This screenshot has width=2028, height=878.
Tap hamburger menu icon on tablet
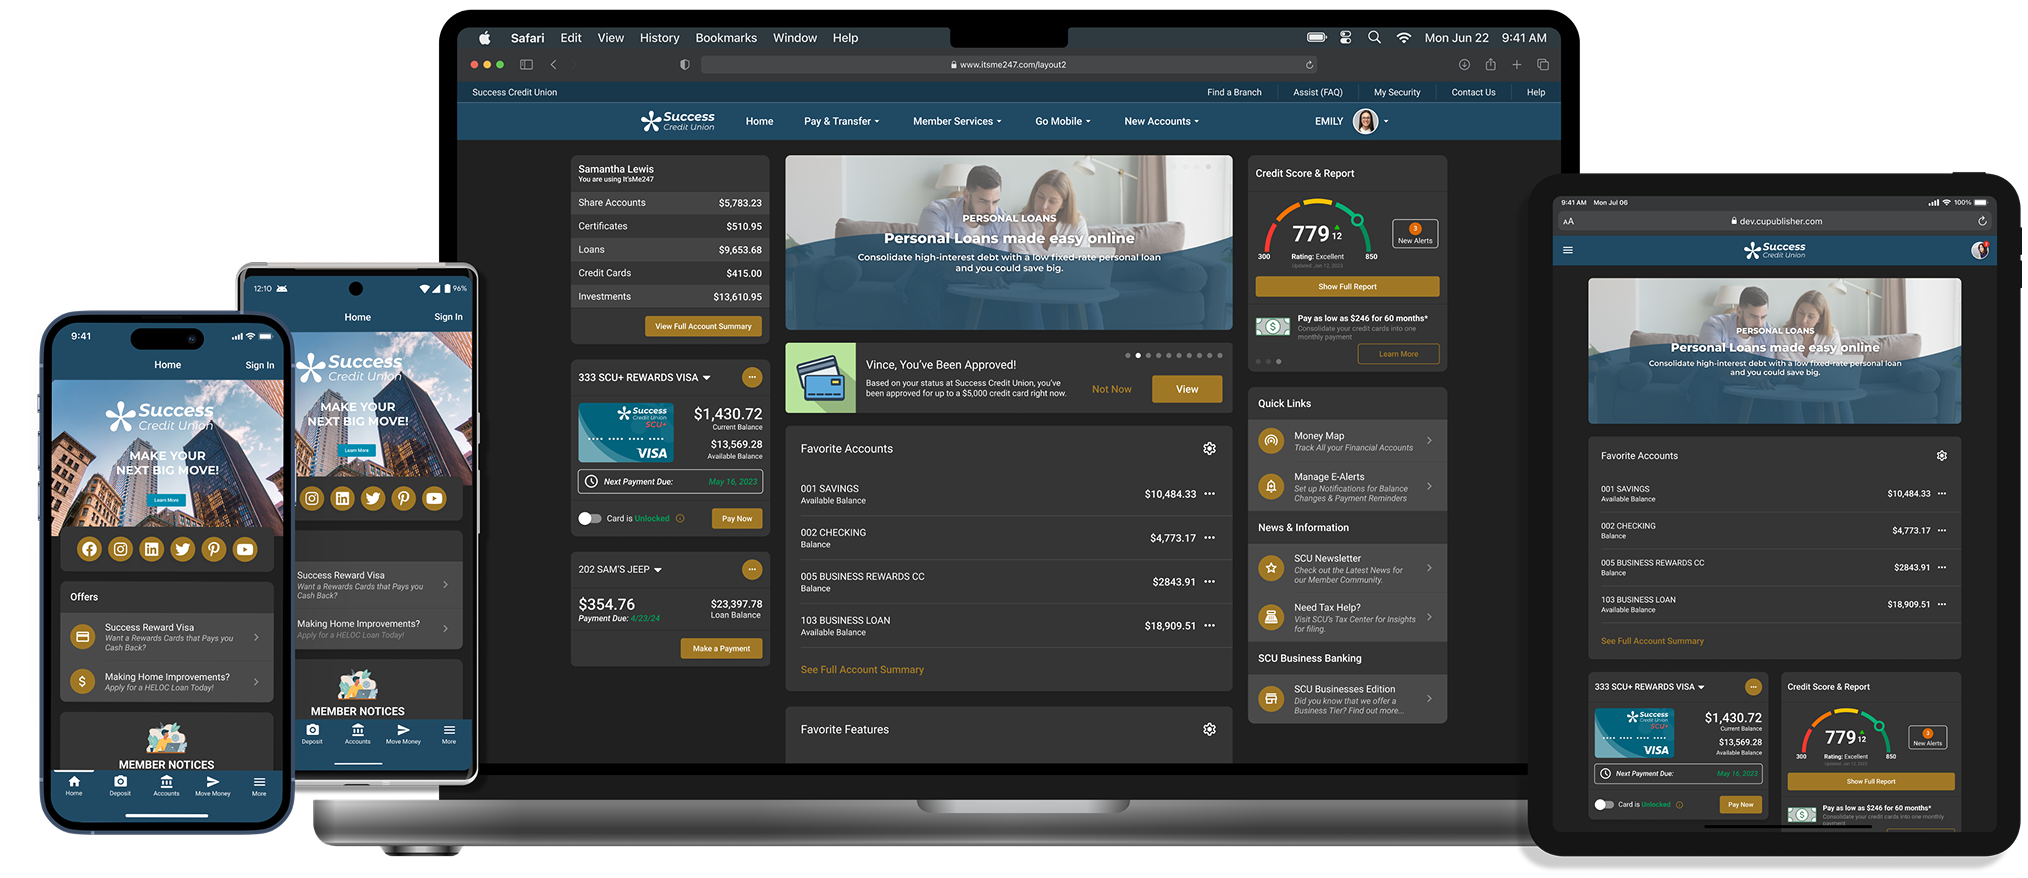click(1568, 250)
